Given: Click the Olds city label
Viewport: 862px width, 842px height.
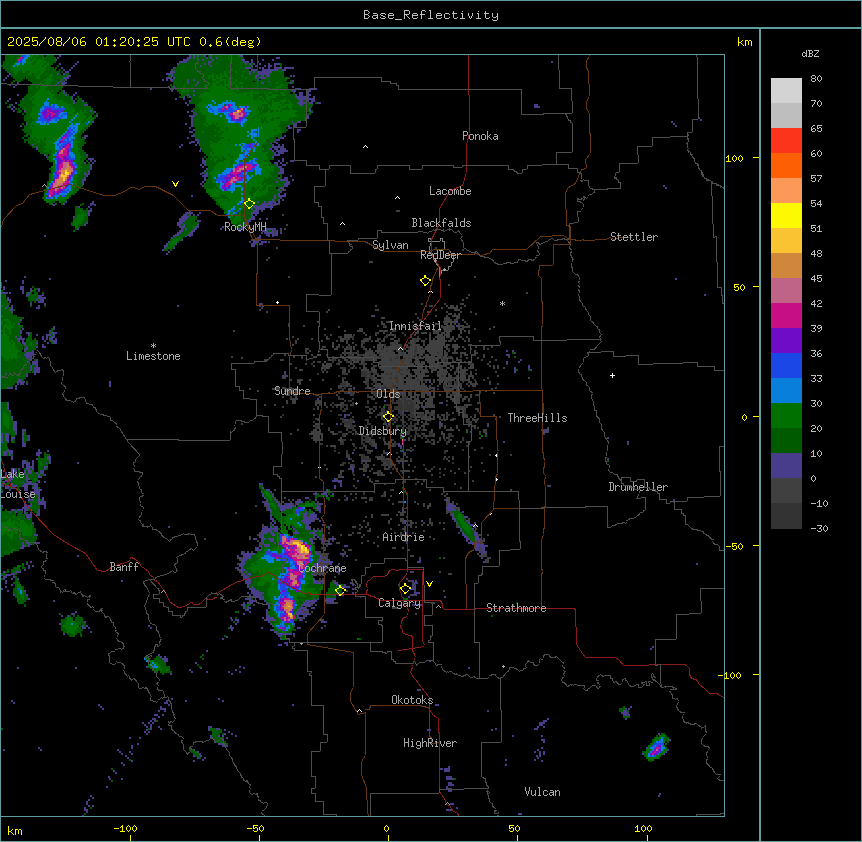Looking at the screenshot, I should click(x=388, y=394).
